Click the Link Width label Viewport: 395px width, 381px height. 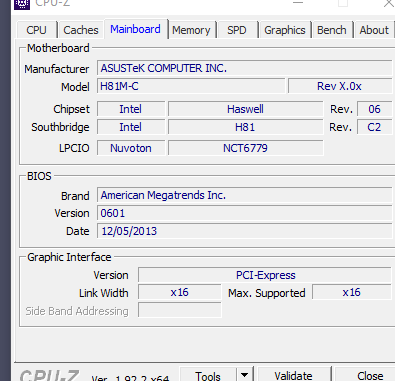(104, 293)
